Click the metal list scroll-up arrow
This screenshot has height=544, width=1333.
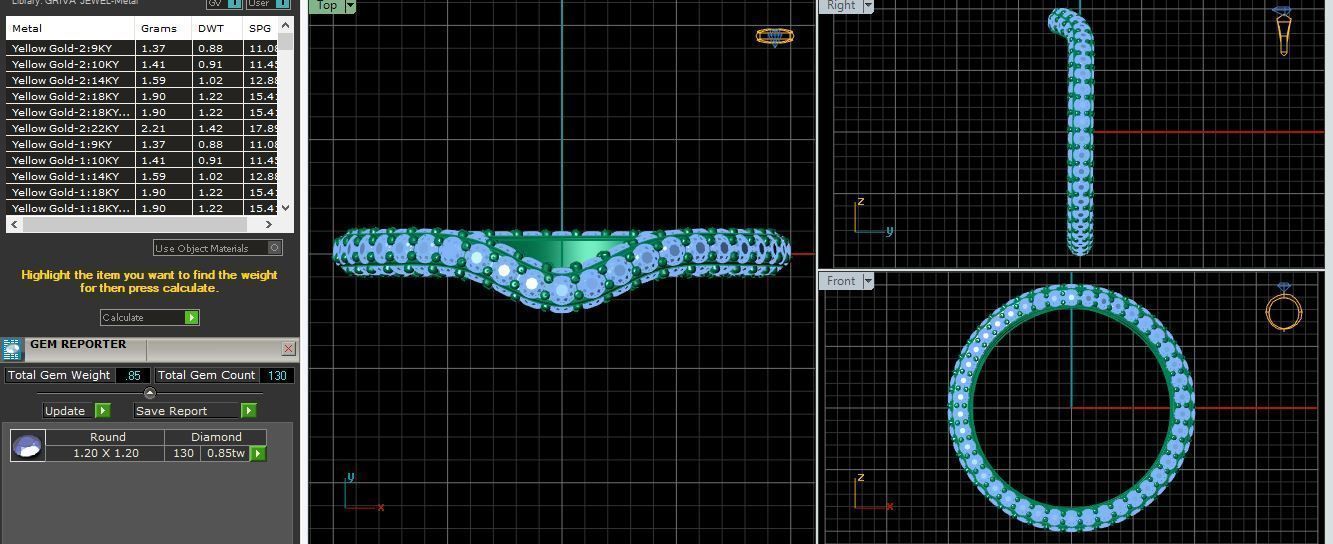[286, 24]
